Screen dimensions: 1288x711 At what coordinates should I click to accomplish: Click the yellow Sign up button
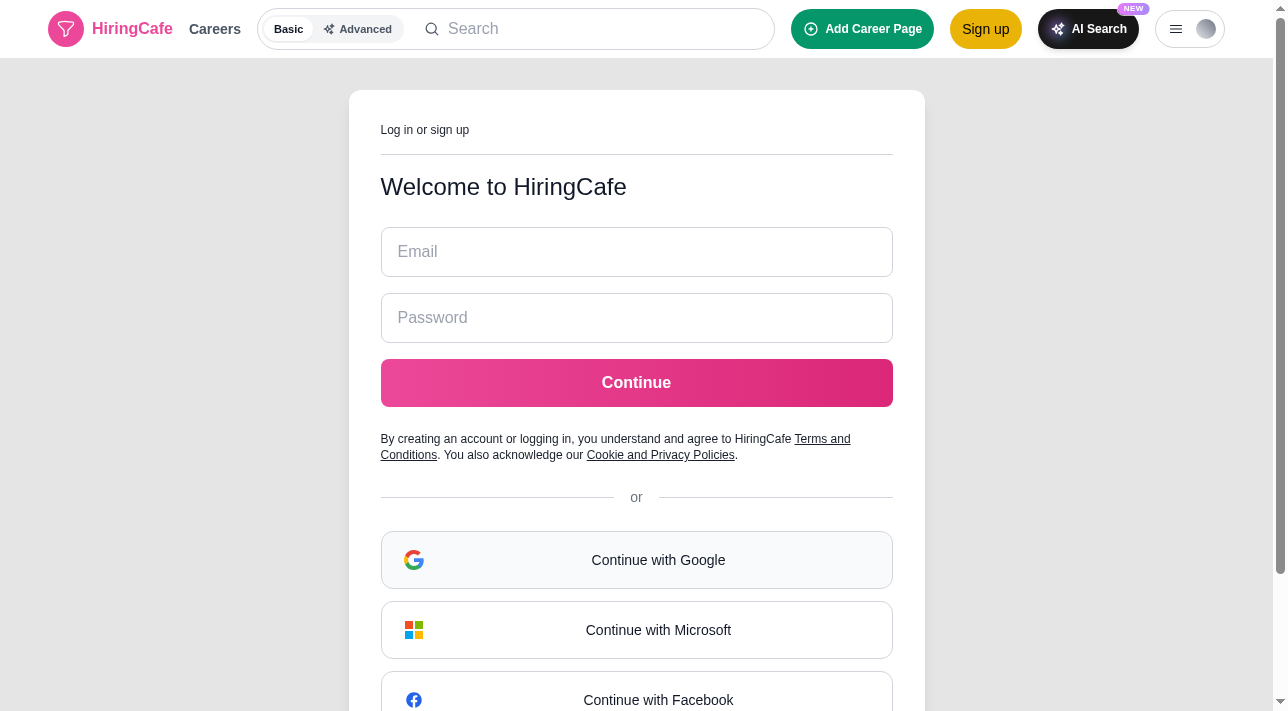(986, 29)
